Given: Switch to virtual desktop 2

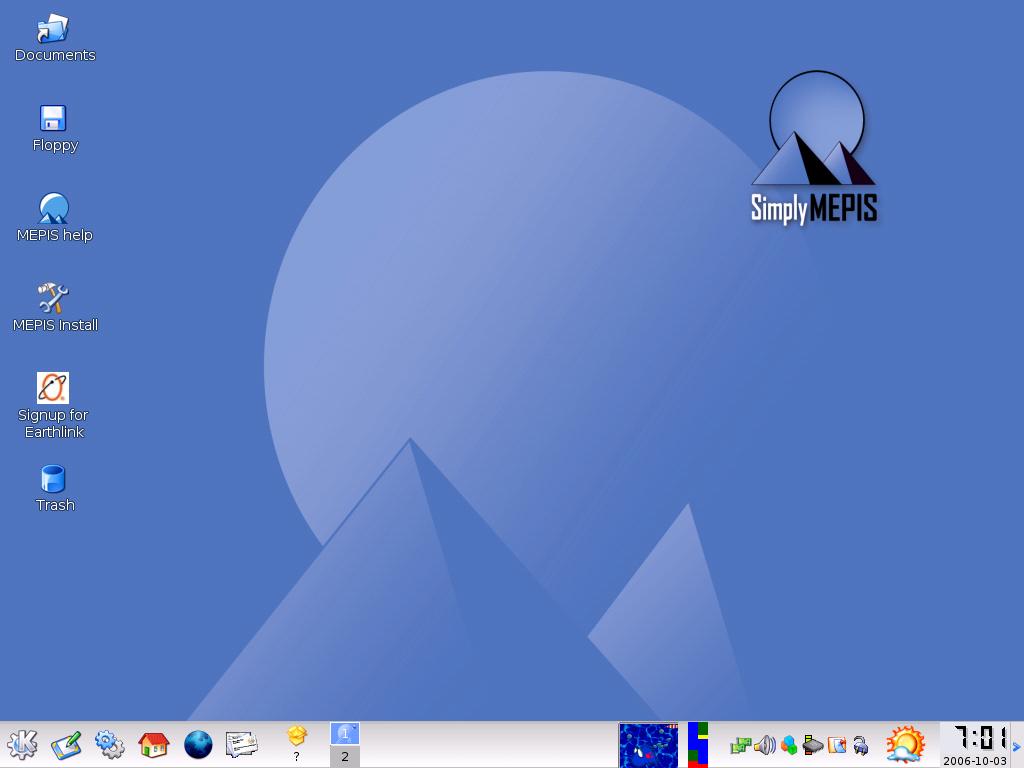Looking at the screenshot, I should [344, 757].
